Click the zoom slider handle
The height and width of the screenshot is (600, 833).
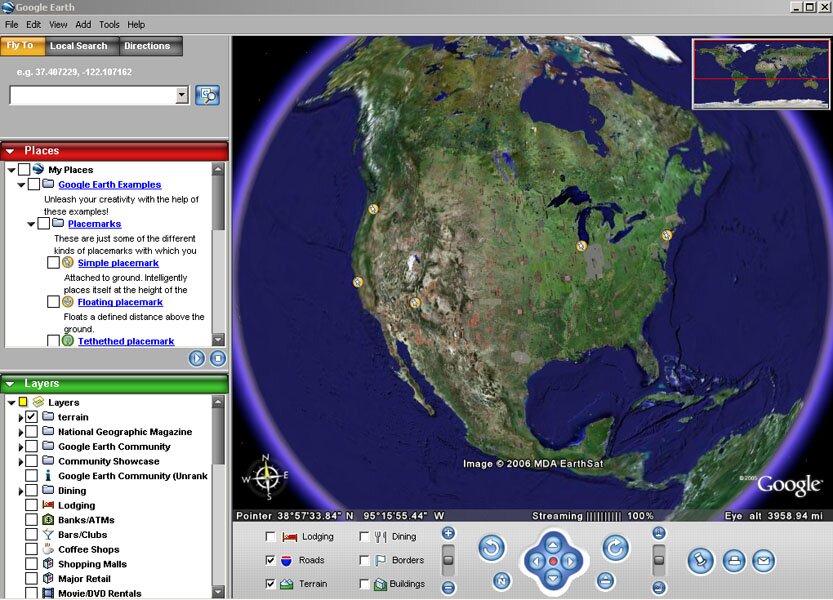pos(448,560)
